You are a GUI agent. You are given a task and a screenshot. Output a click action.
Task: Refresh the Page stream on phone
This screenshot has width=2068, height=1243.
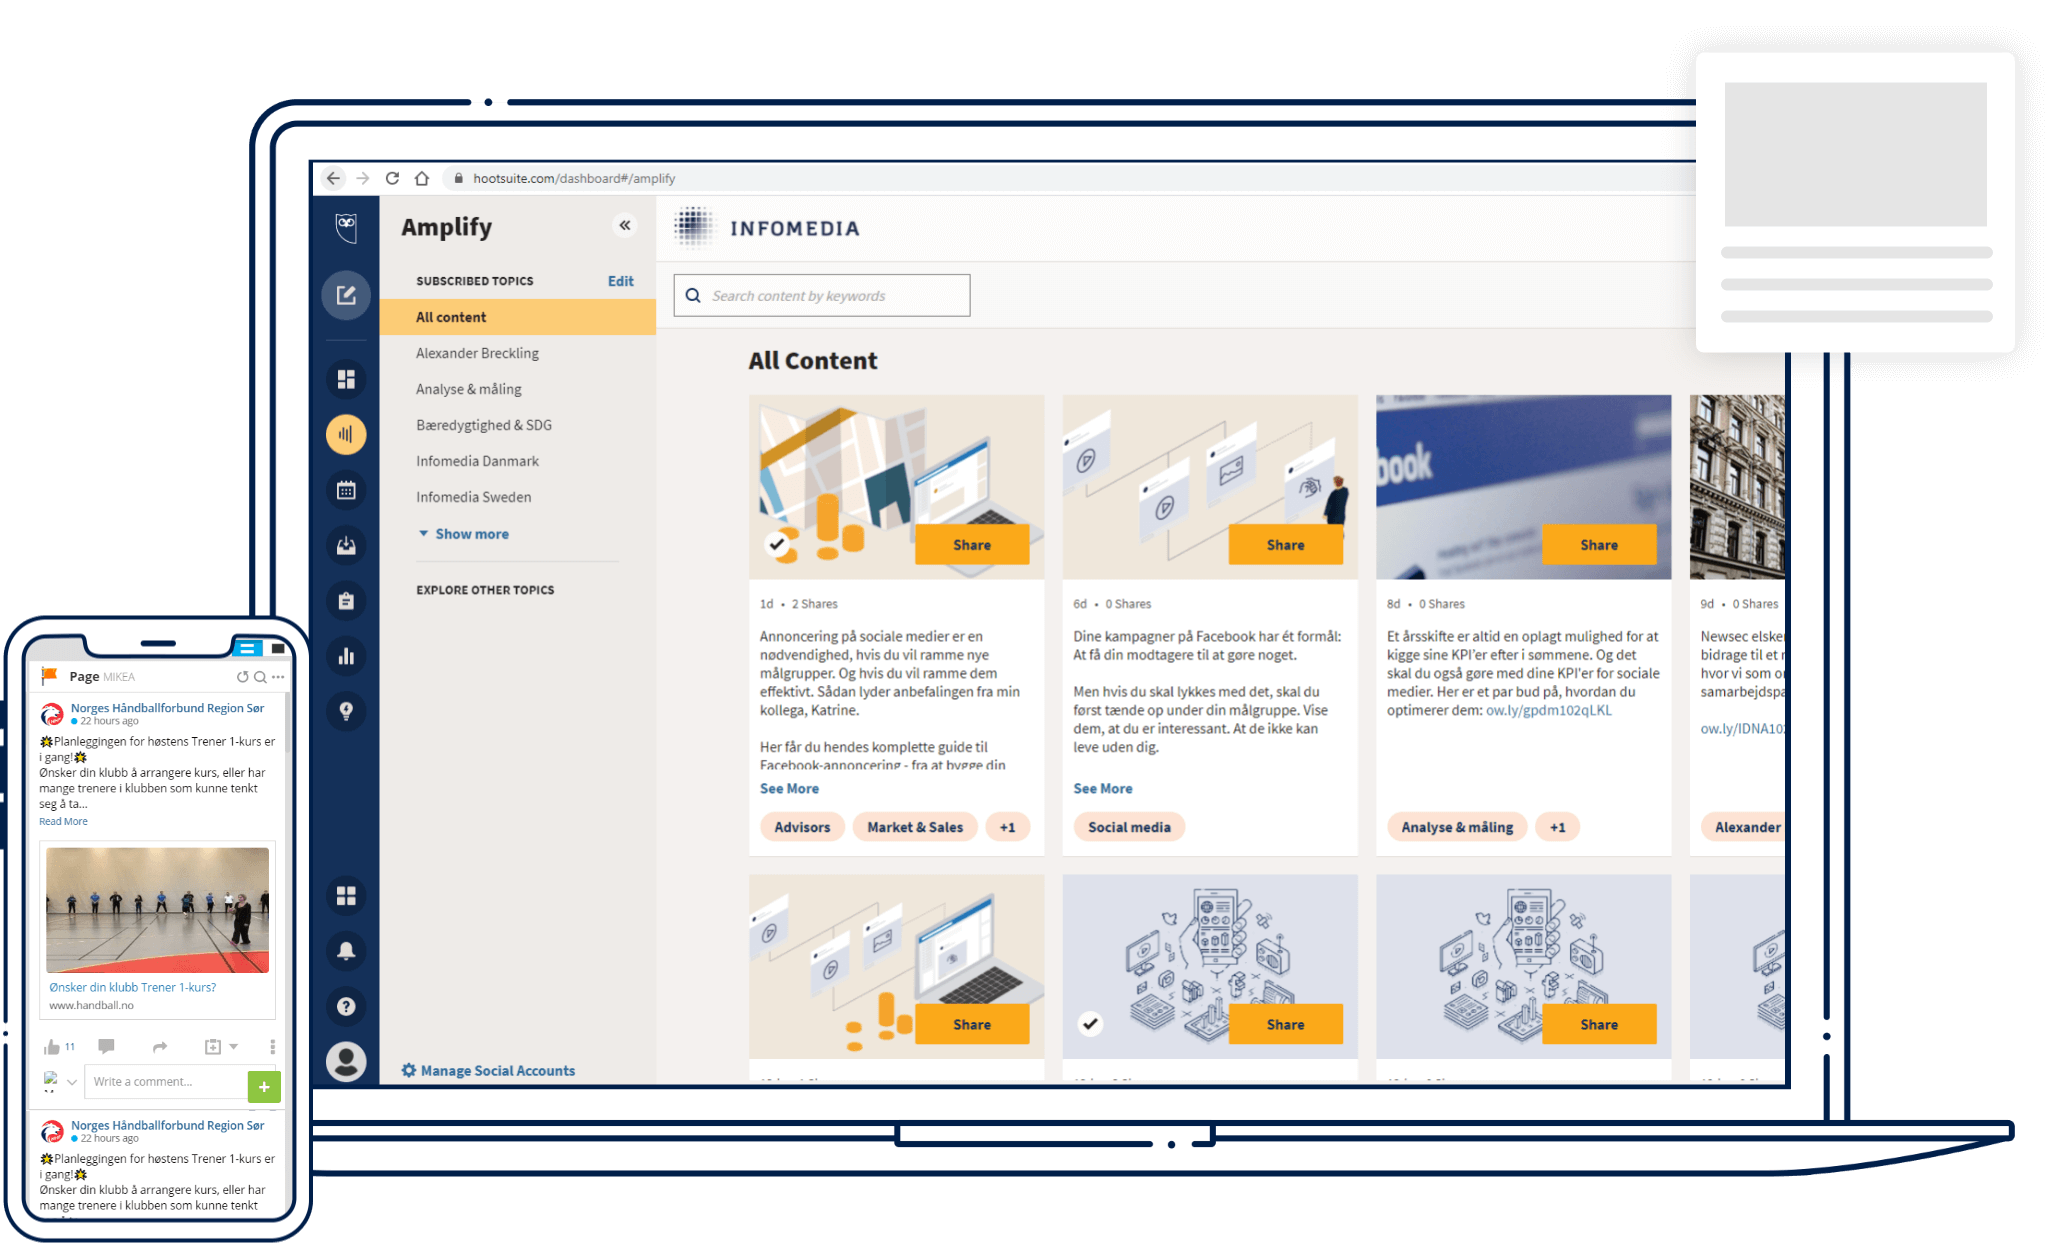(x=242, y=677)
